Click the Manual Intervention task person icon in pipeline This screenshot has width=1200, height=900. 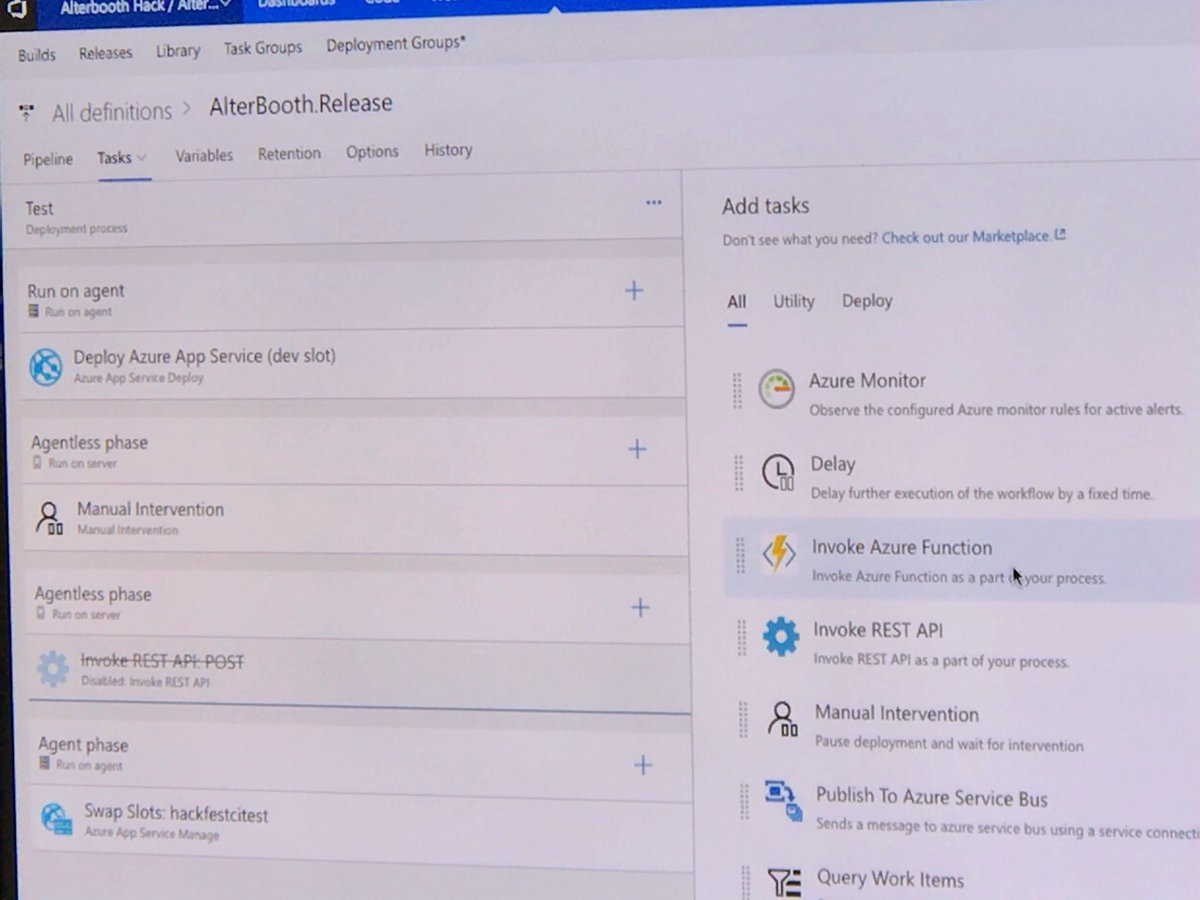49,518
